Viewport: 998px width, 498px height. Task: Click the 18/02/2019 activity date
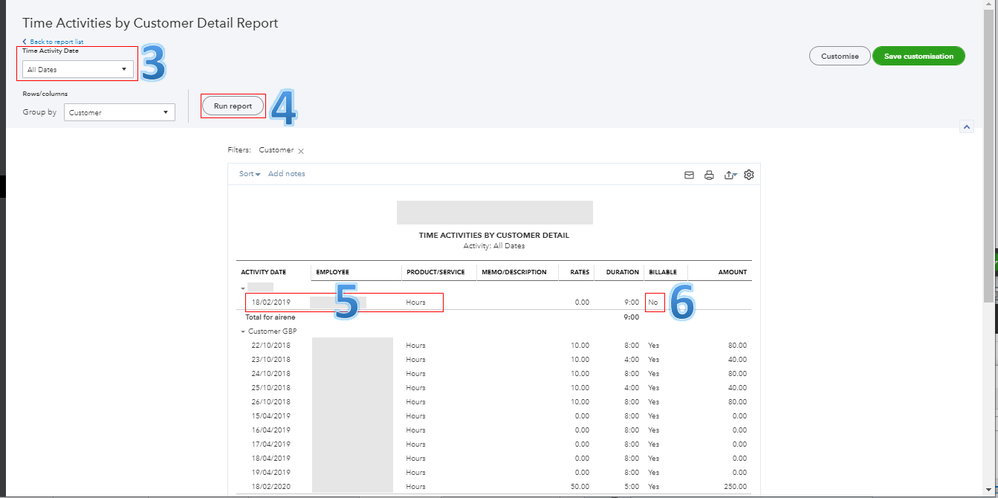tap(272, 302)
